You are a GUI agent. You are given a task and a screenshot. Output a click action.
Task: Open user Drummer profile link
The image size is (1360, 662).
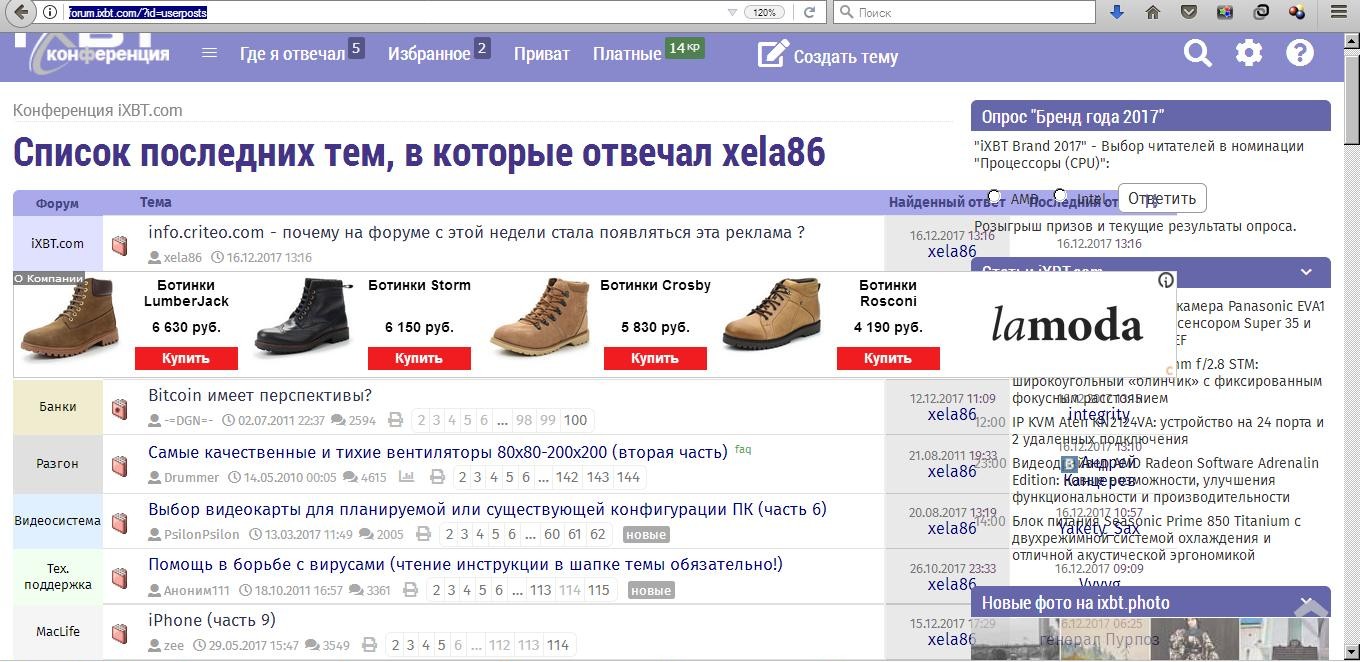click(192, 478)
